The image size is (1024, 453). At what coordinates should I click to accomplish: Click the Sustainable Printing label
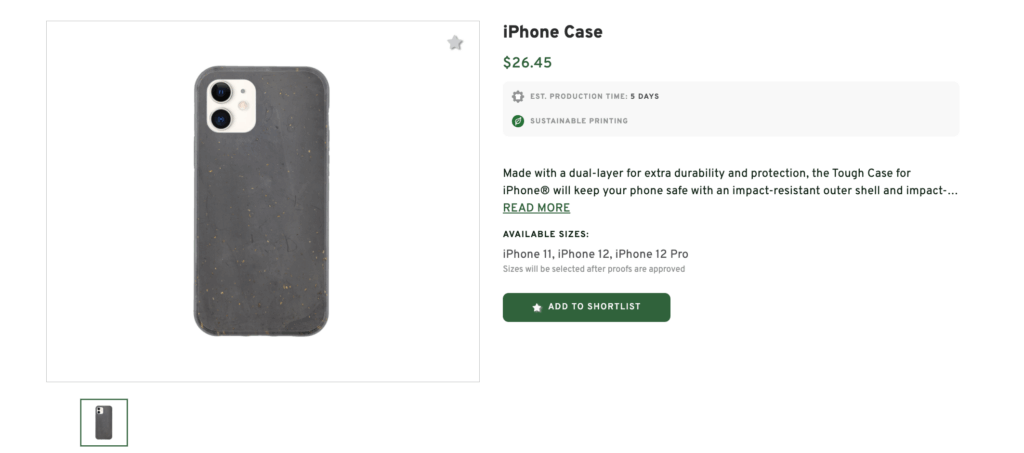(579, 121)
